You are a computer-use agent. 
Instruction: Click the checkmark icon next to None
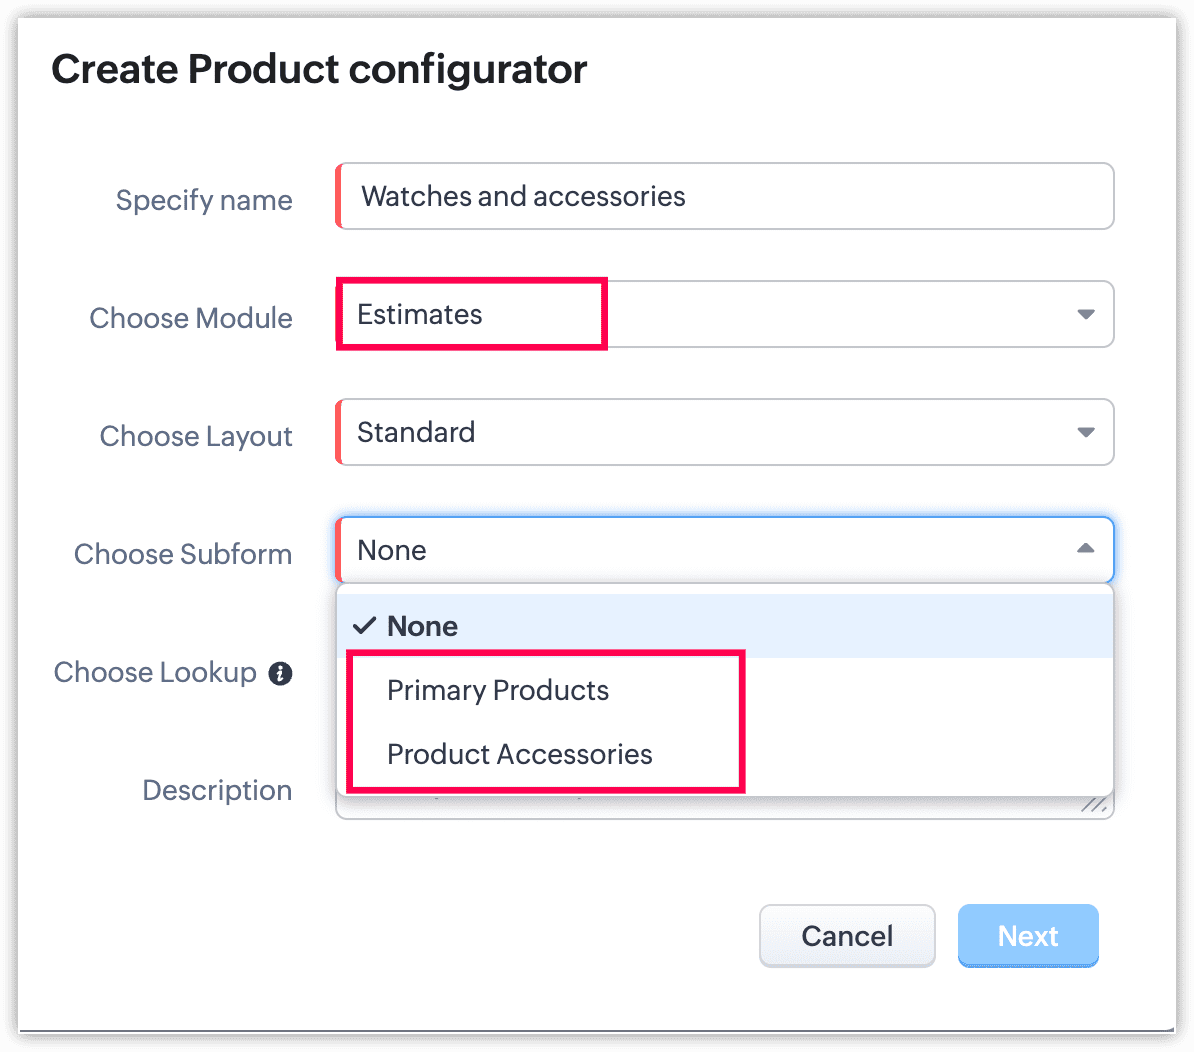(366, 626)
